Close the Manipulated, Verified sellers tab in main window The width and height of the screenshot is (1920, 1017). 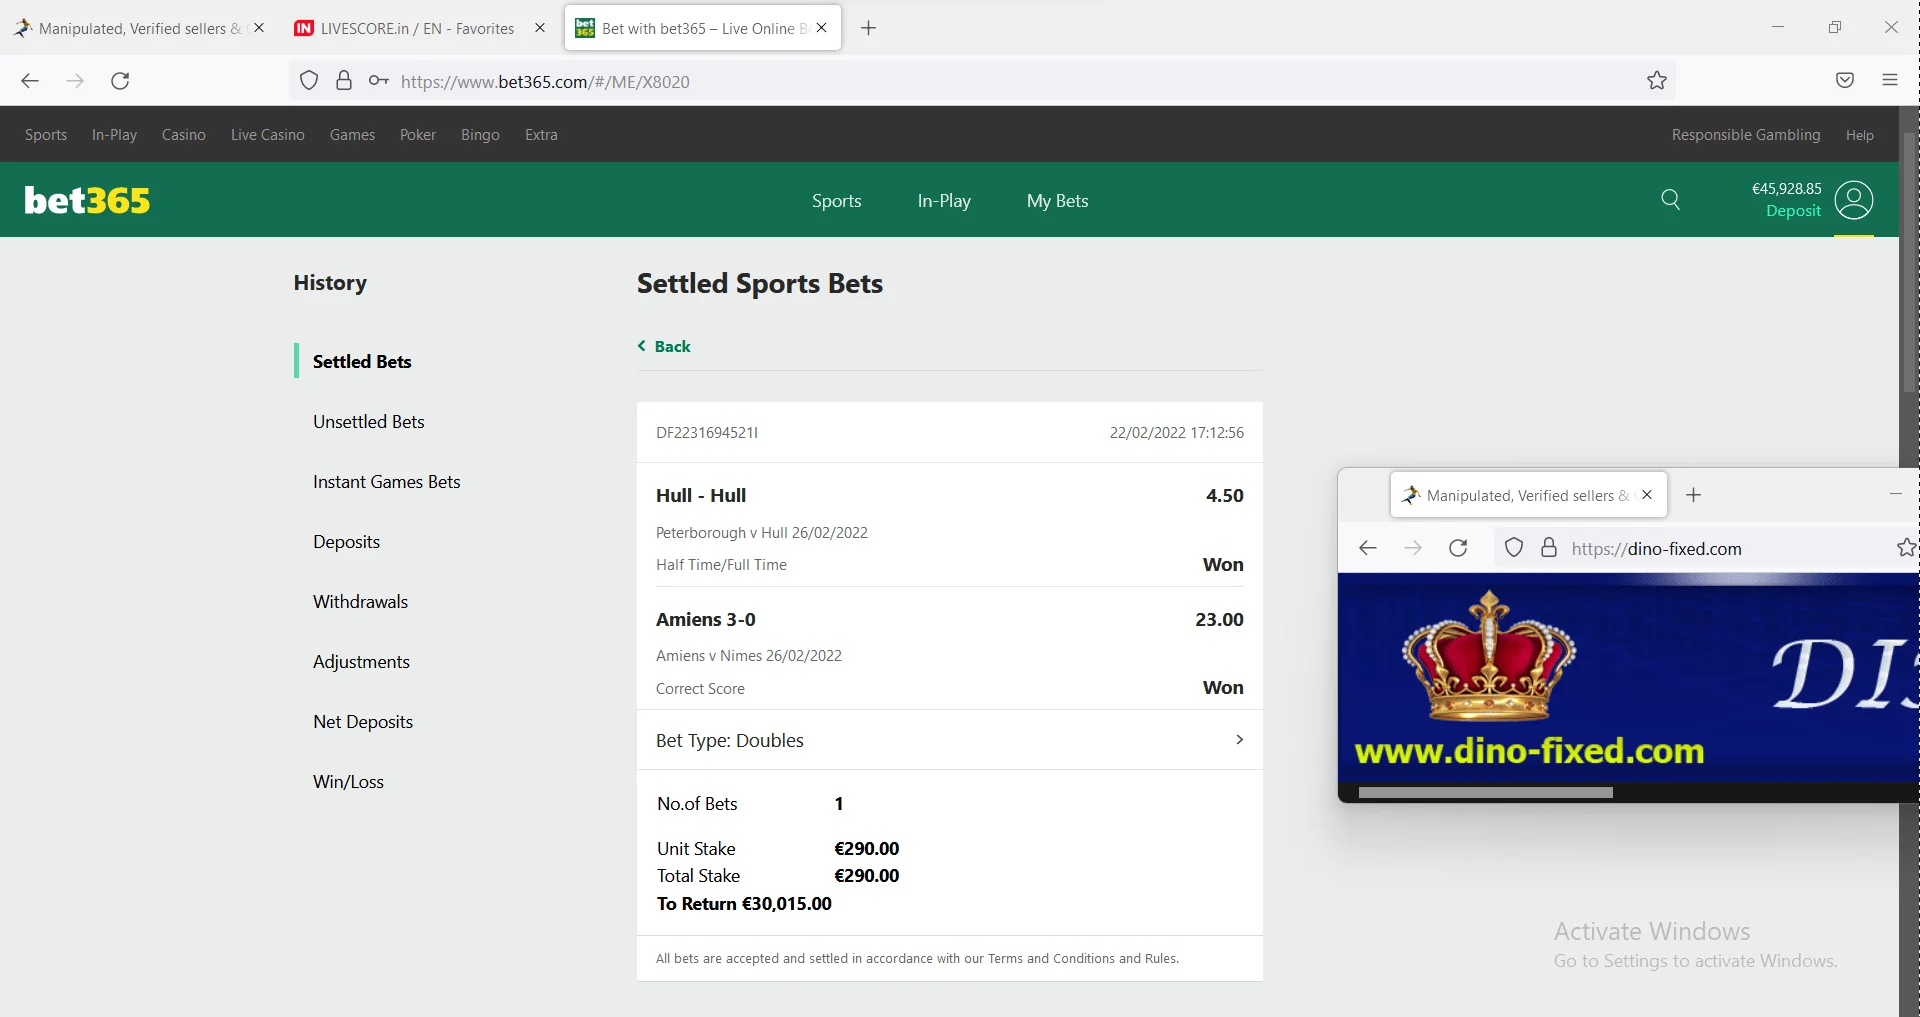point(259,28)
